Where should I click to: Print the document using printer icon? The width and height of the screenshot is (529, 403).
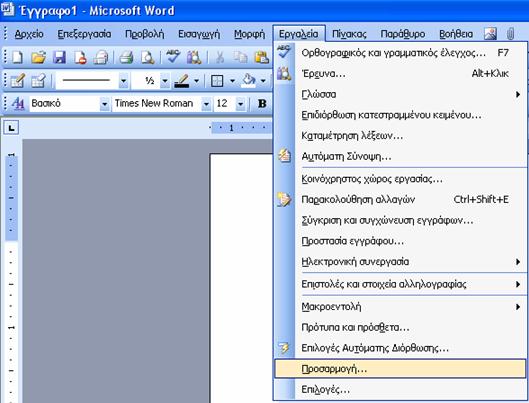(x=126, y=57)
